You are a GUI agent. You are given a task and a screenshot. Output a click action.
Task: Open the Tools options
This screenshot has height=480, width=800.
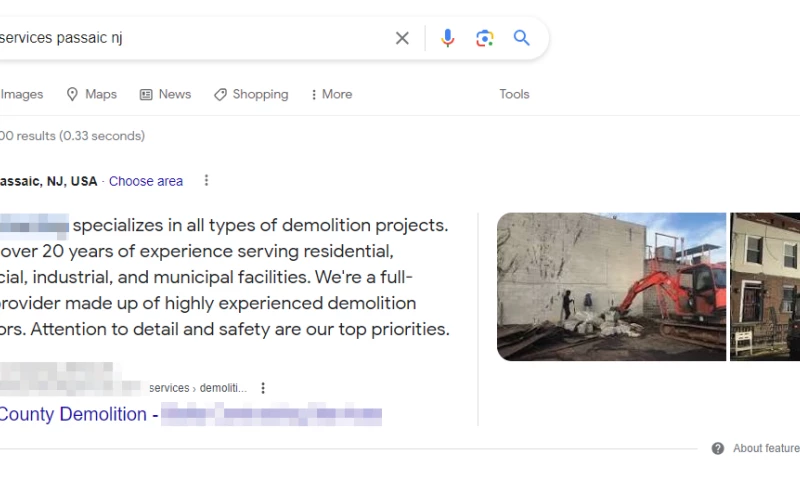tap(514, 94)
